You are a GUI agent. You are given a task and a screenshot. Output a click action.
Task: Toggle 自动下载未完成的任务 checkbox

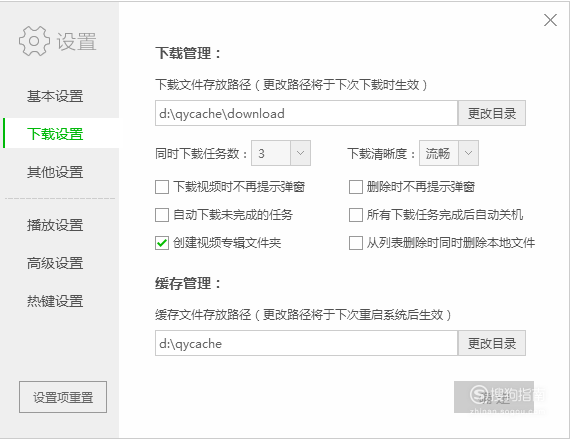click(162, 215)
